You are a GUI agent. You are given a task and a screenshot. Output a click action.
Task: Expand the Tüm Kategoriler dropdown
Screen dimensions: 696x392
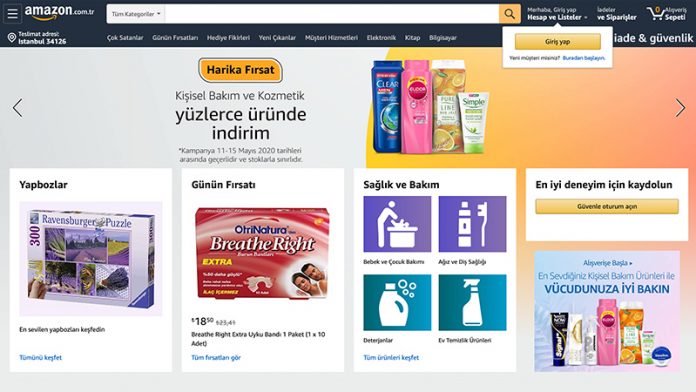point(136,14)
